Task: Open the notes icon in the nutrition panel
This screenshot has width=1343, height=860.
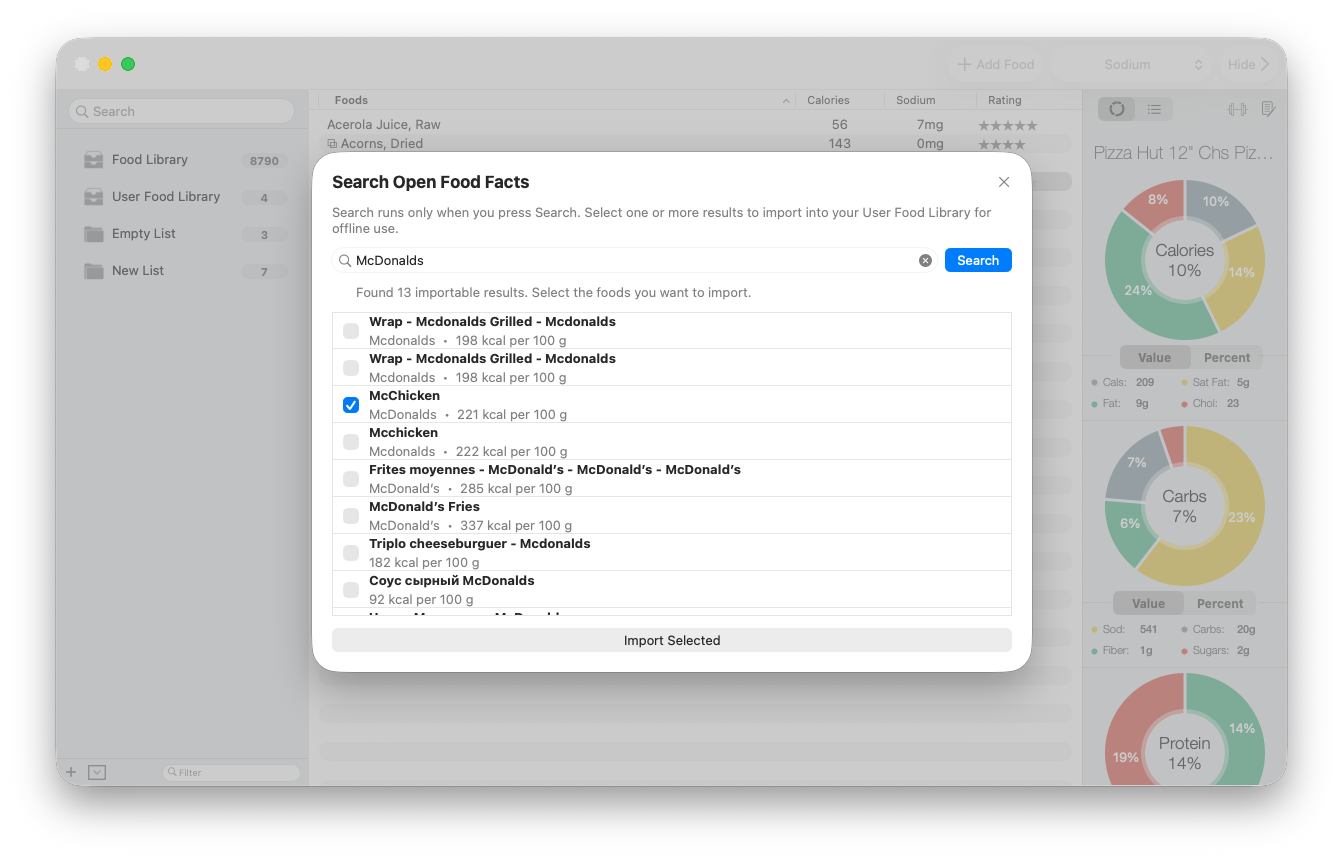Action: [1269, 109]
